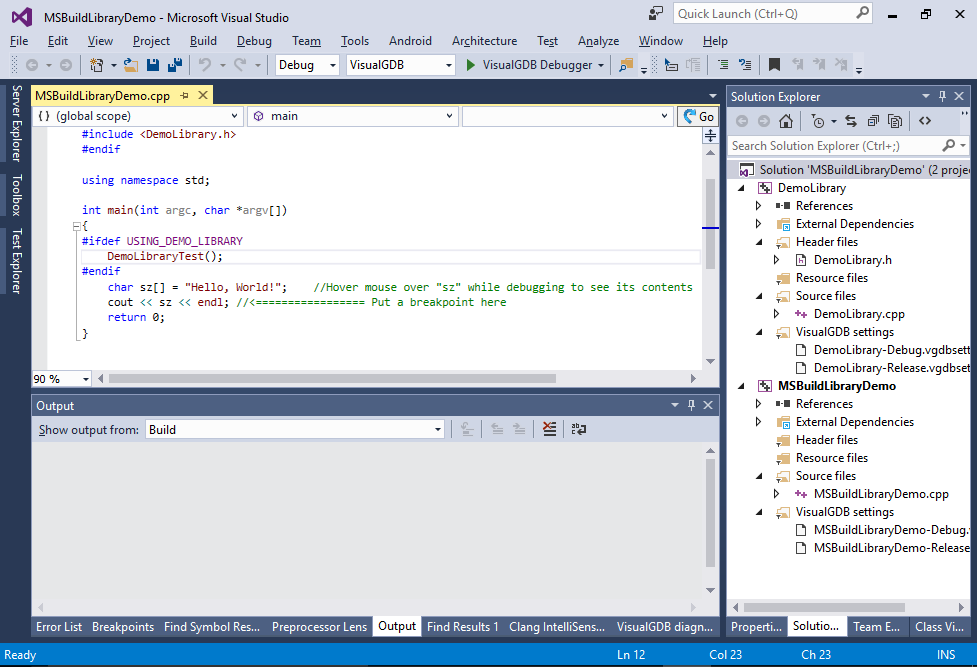The width and height of the screenshot is (977, 667).
Task: Click the New Project toolbar icon
Action: (97, 65)
